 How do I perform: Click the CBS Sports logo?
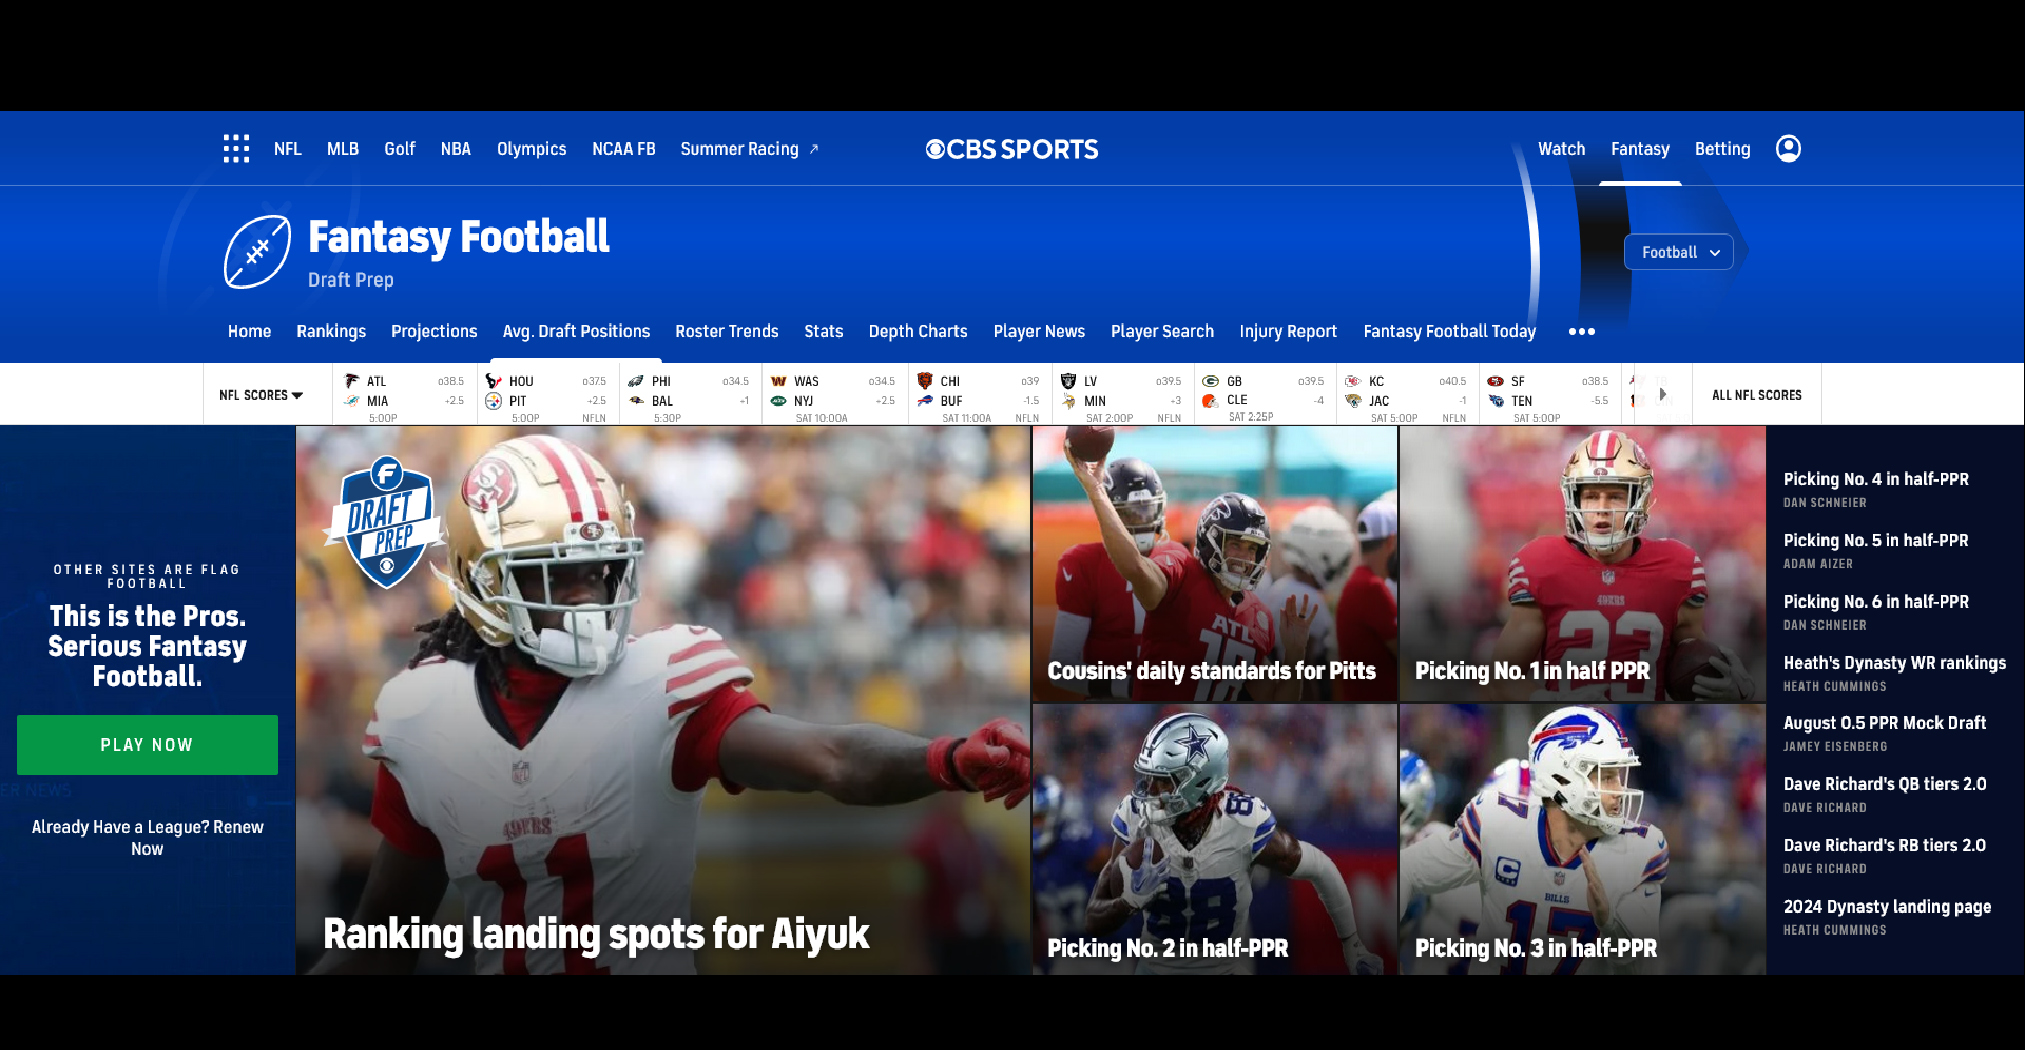pos(1012,149)
